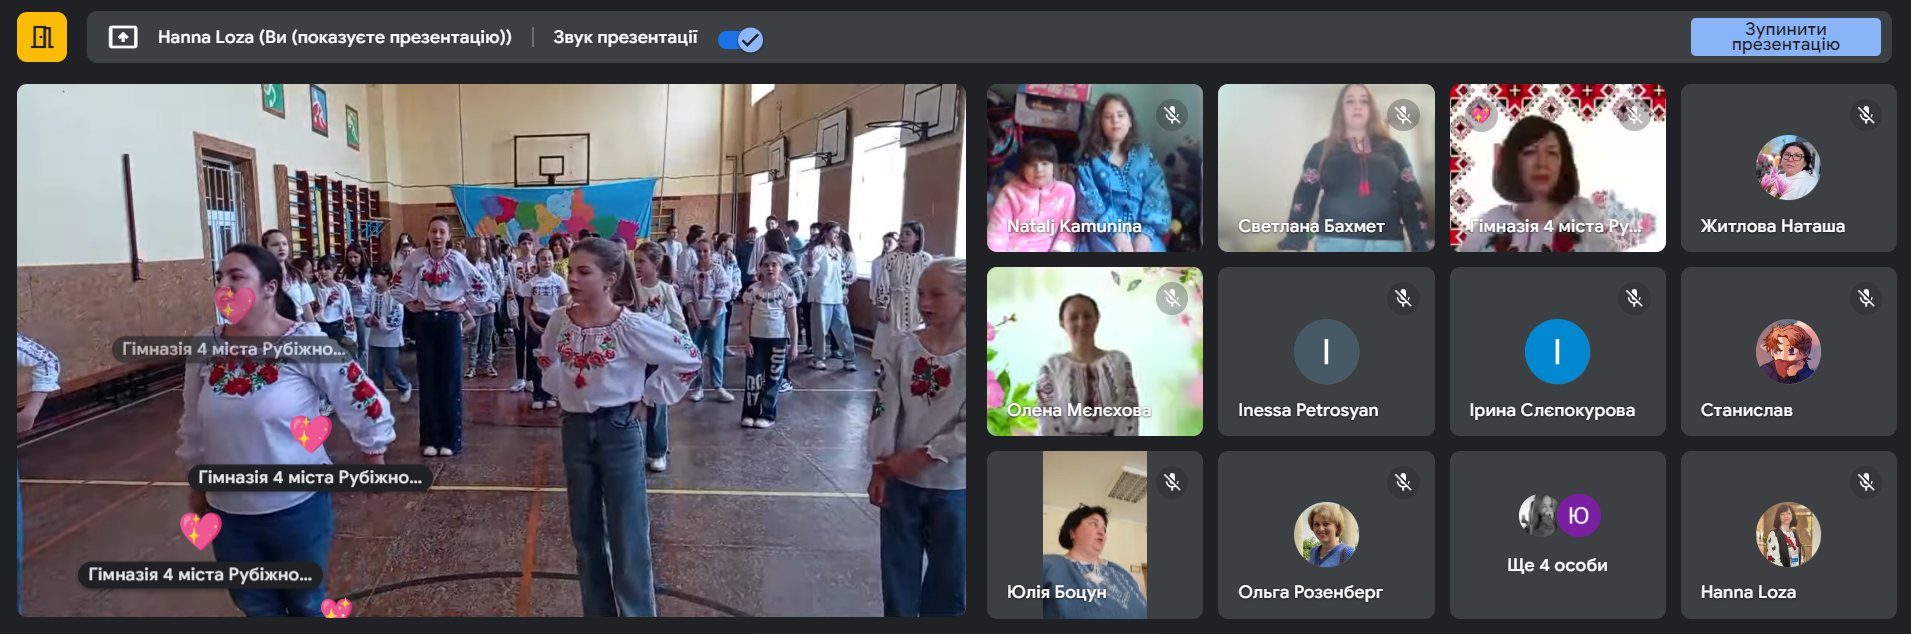Click the blue Ирина Слєпокурова initial avatar
1911x634 pixels.
[1557, 352]
